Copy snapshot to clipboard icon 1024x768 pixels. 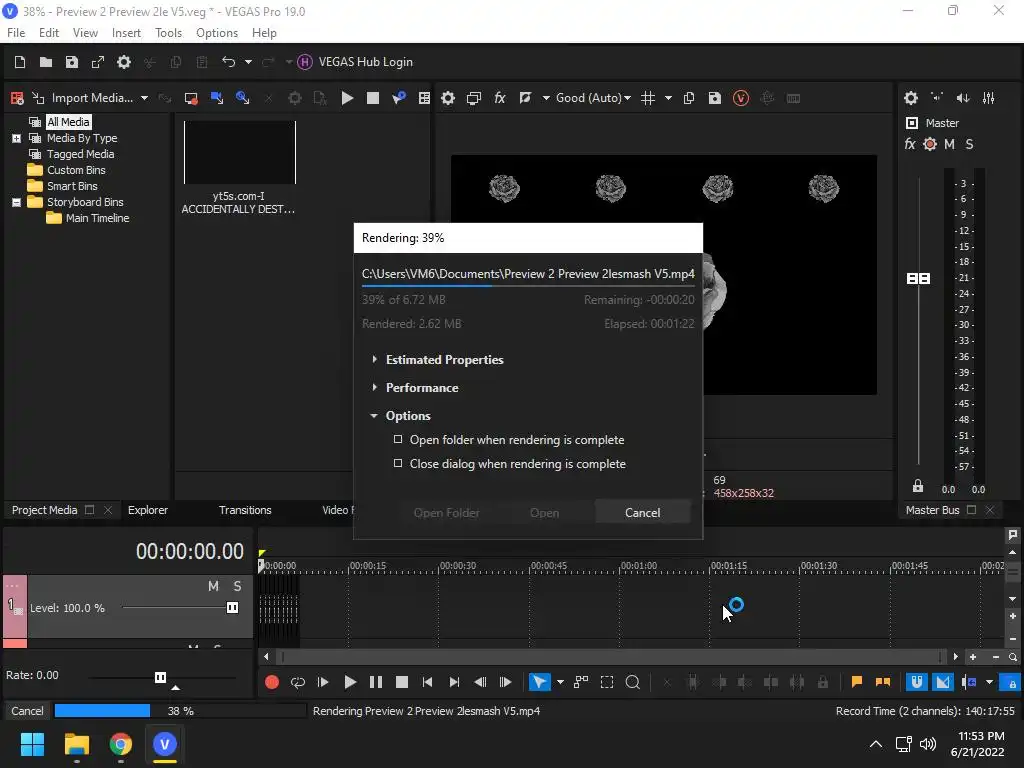click(x=689, y=98)
